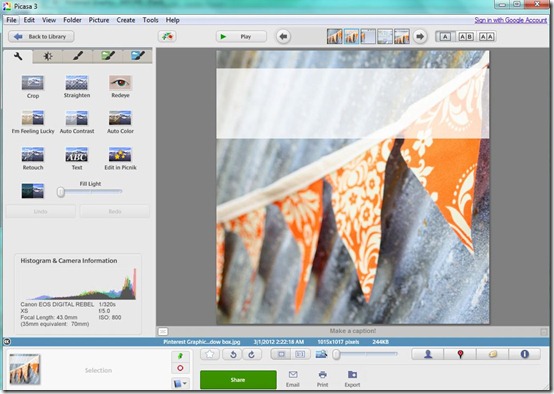Click the Share button

point(238,380)
